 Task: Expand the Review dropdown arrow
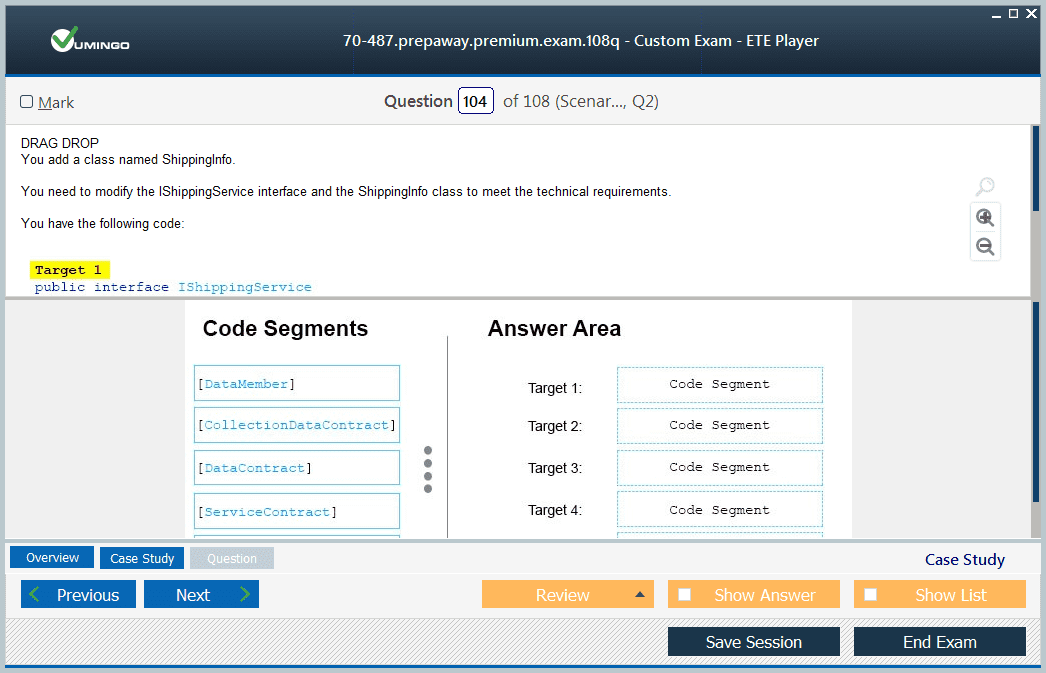(640, 594)
